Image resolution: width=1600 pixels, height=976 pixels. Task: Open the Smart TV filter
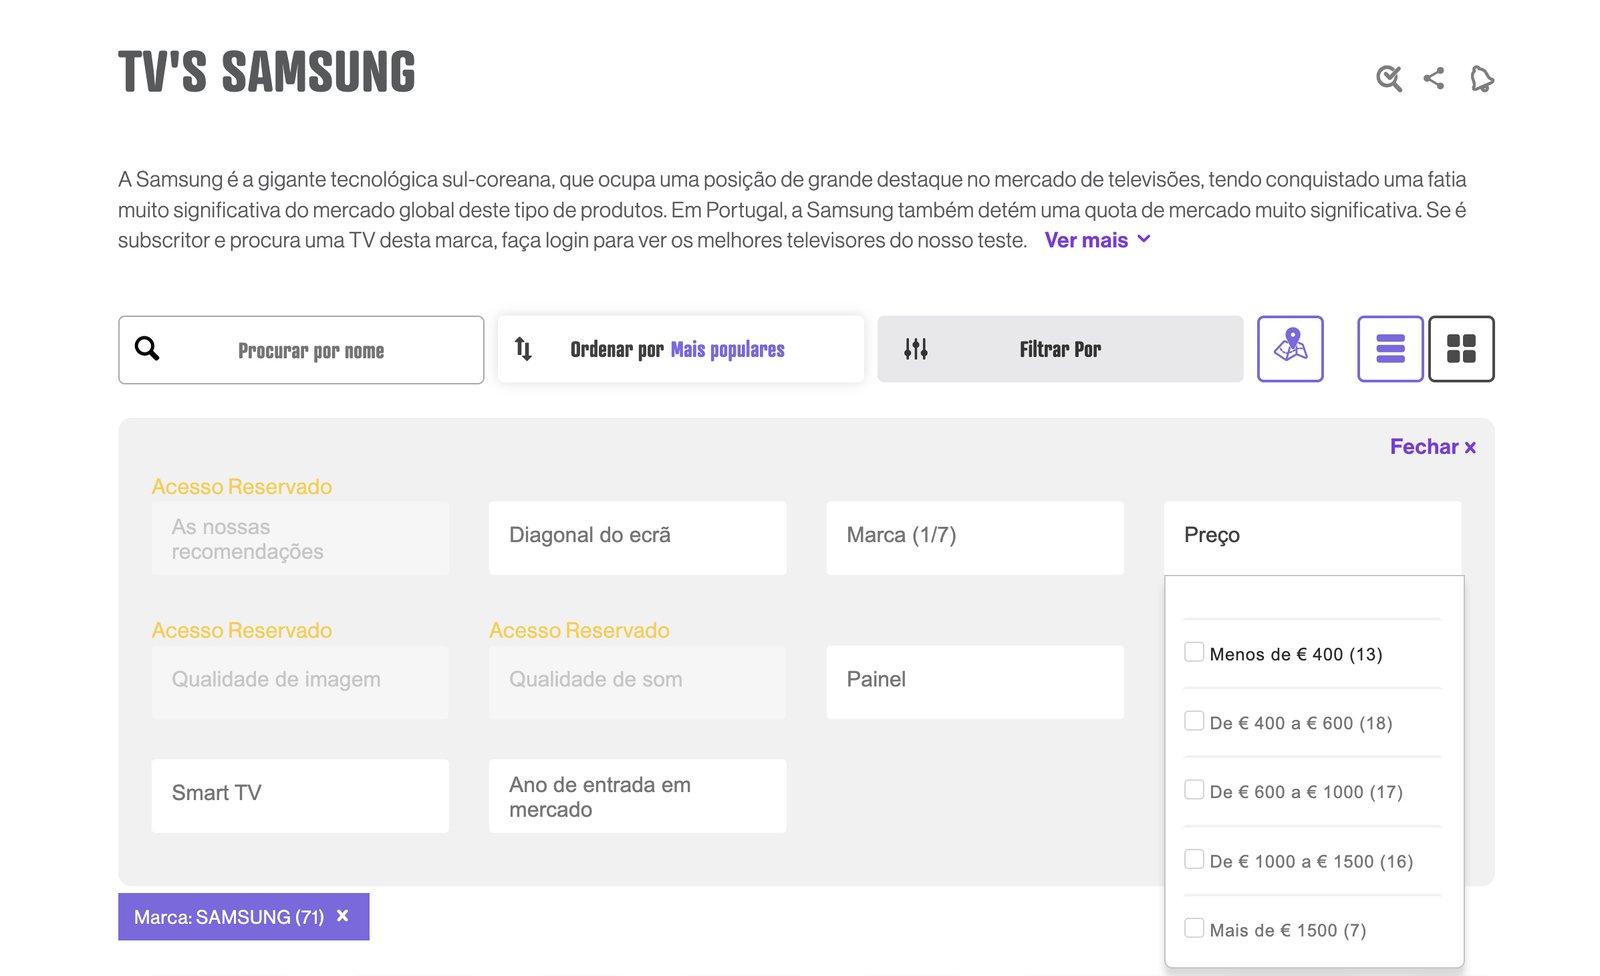[x=300, y=795]
